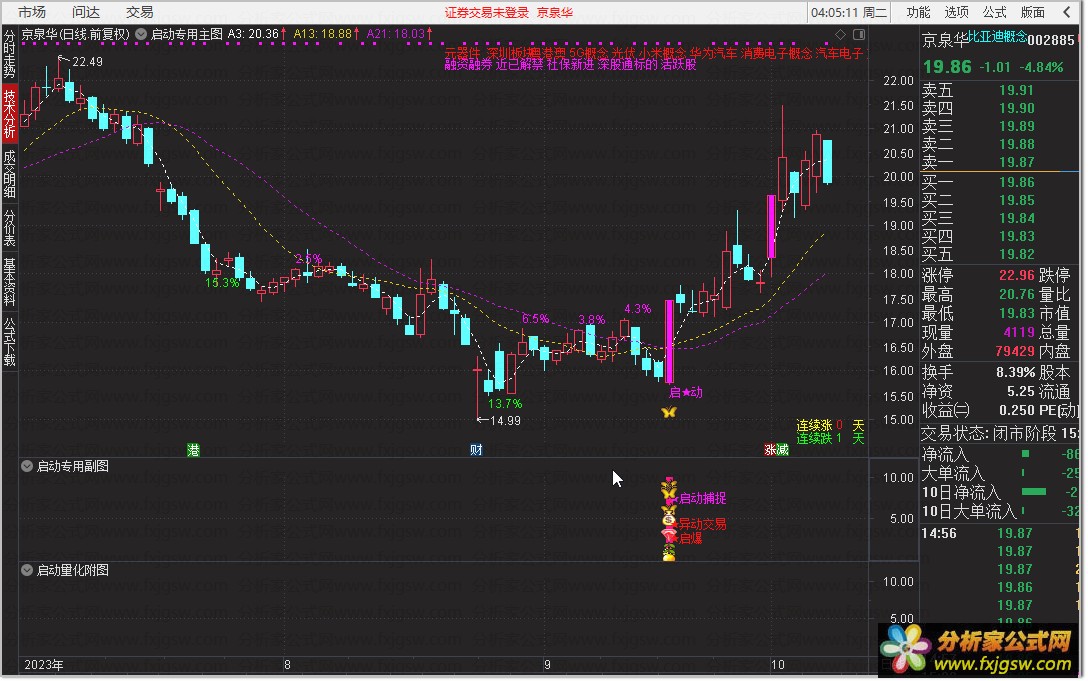The image size is (1088, 681).
Task: Click the 买一 19.86 quote row
Action: 999,183
